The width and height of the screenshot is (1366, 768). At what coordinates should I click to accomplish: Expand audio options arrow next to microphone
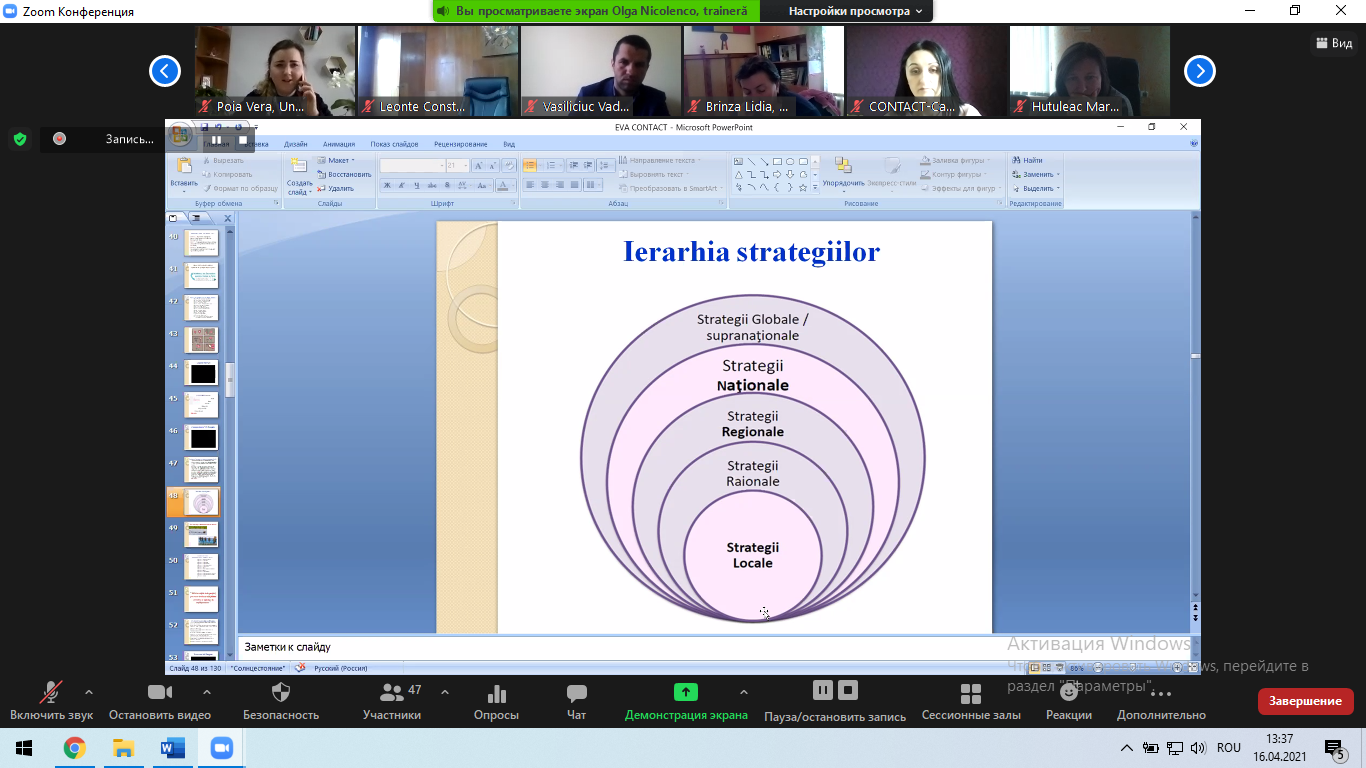[x=89, y=692]
